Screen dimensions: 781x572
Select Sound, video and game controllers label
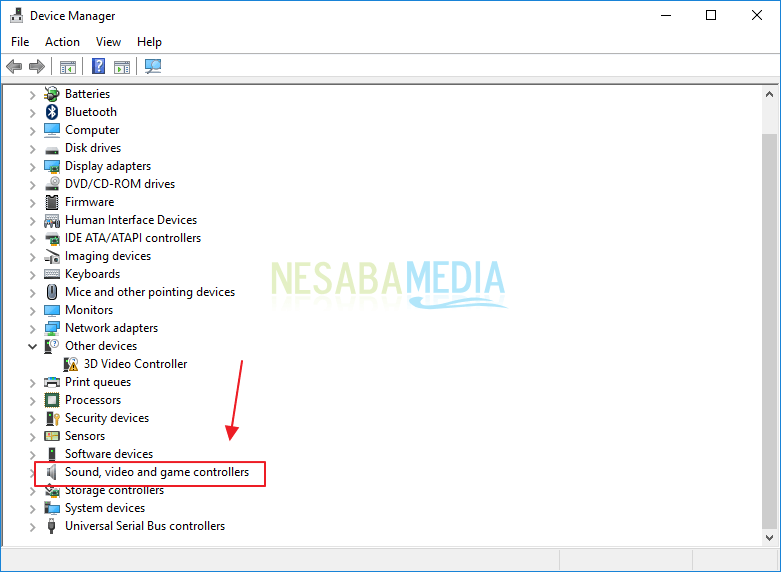point(157,472)
